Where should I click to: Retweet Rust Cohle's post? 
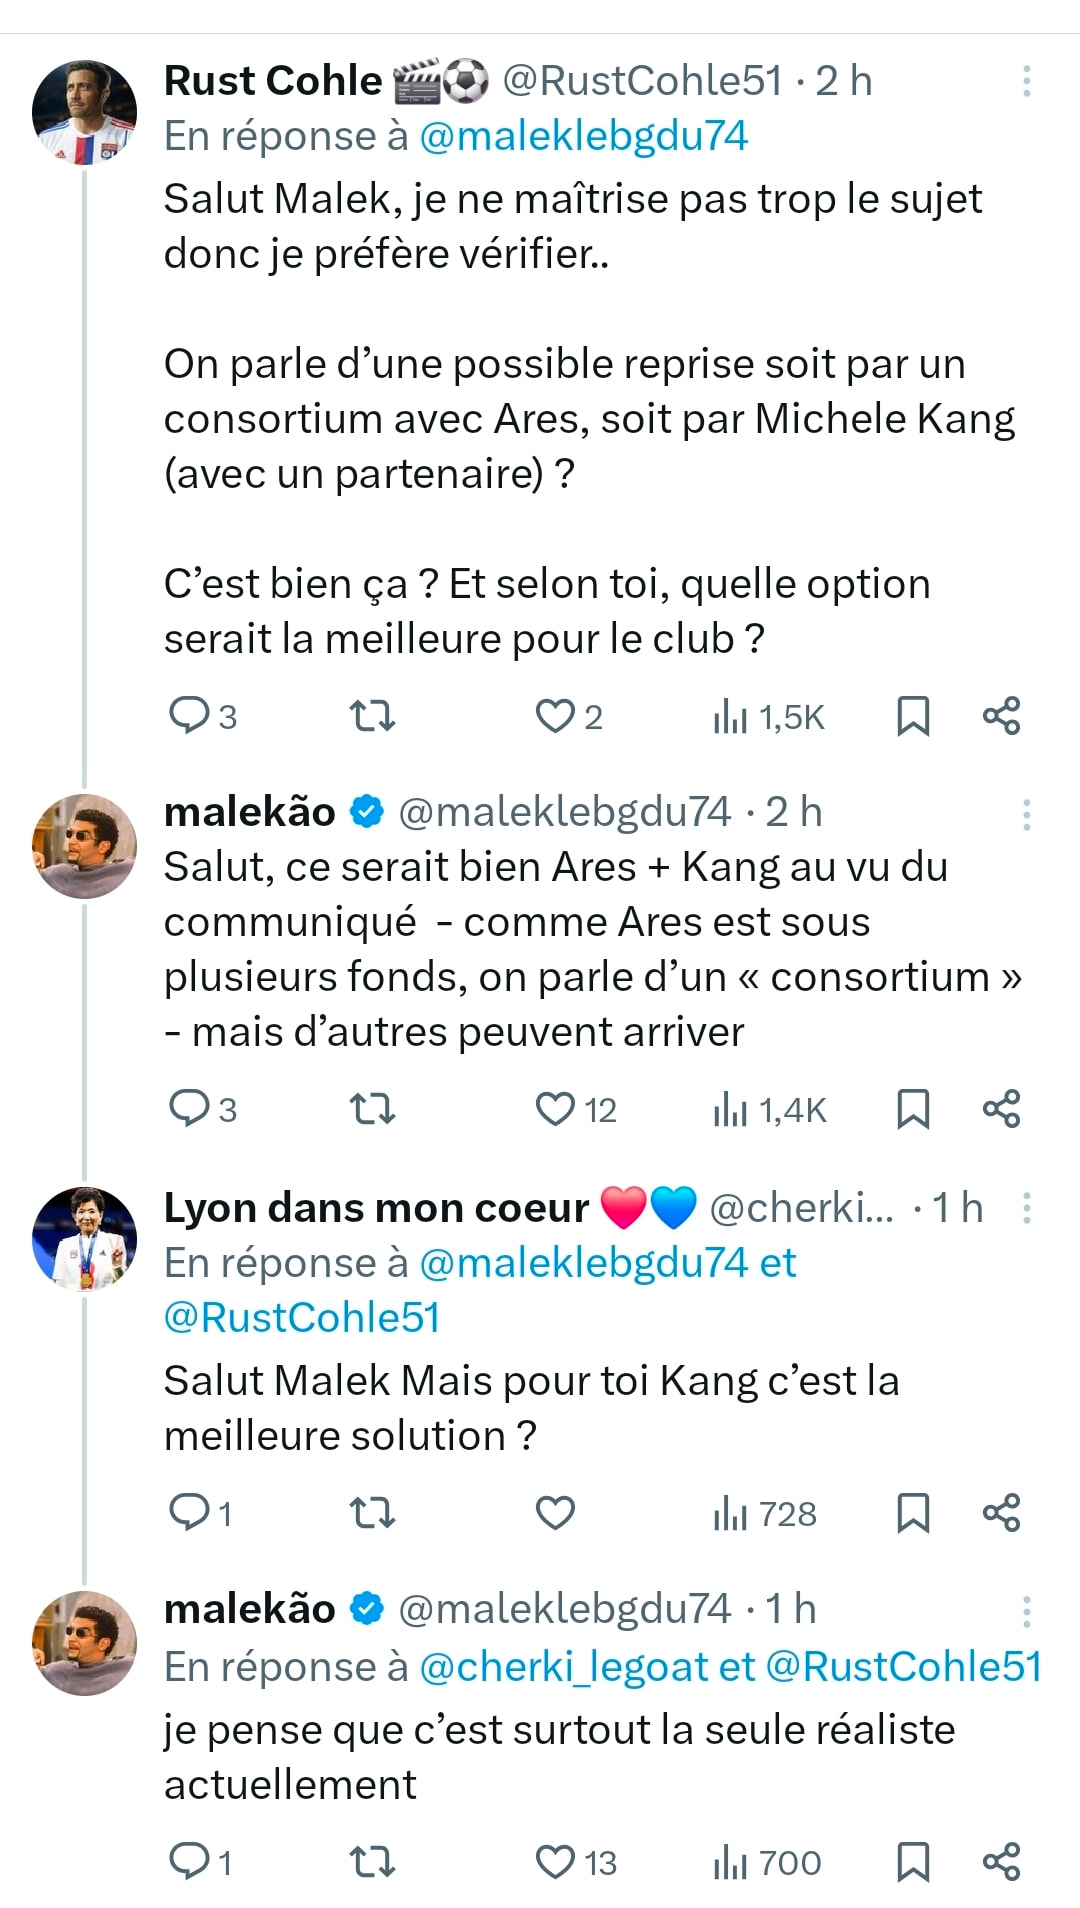[x=372, y=716]
